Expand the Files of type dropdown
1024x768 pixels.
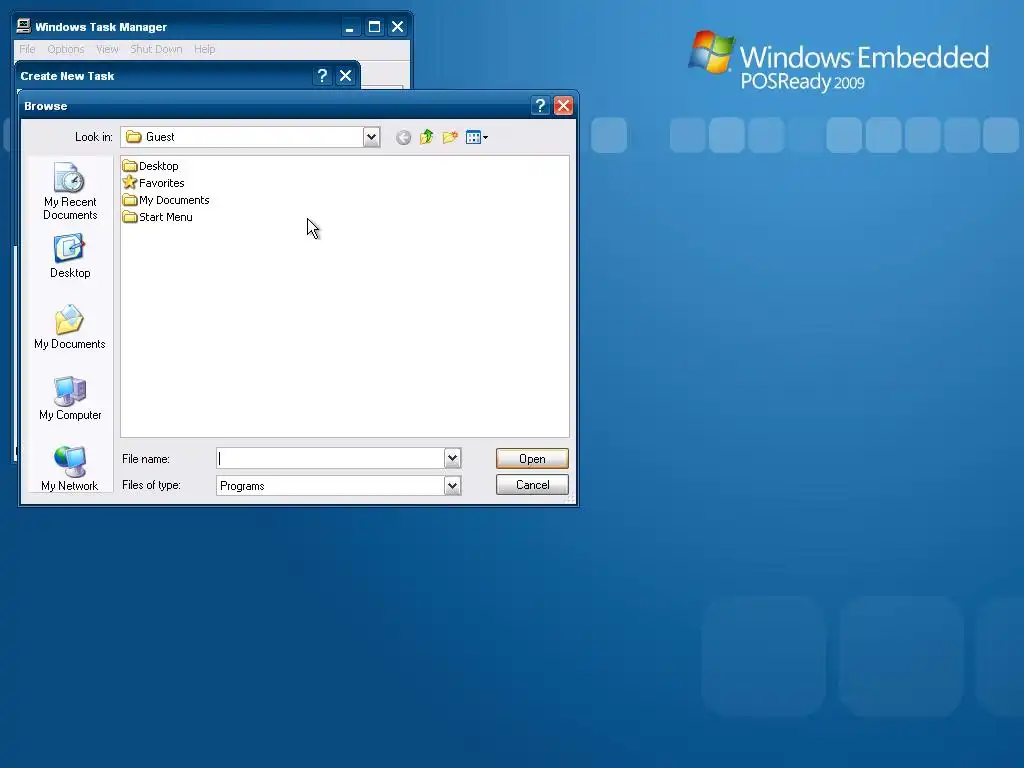(x=452, y=485)
